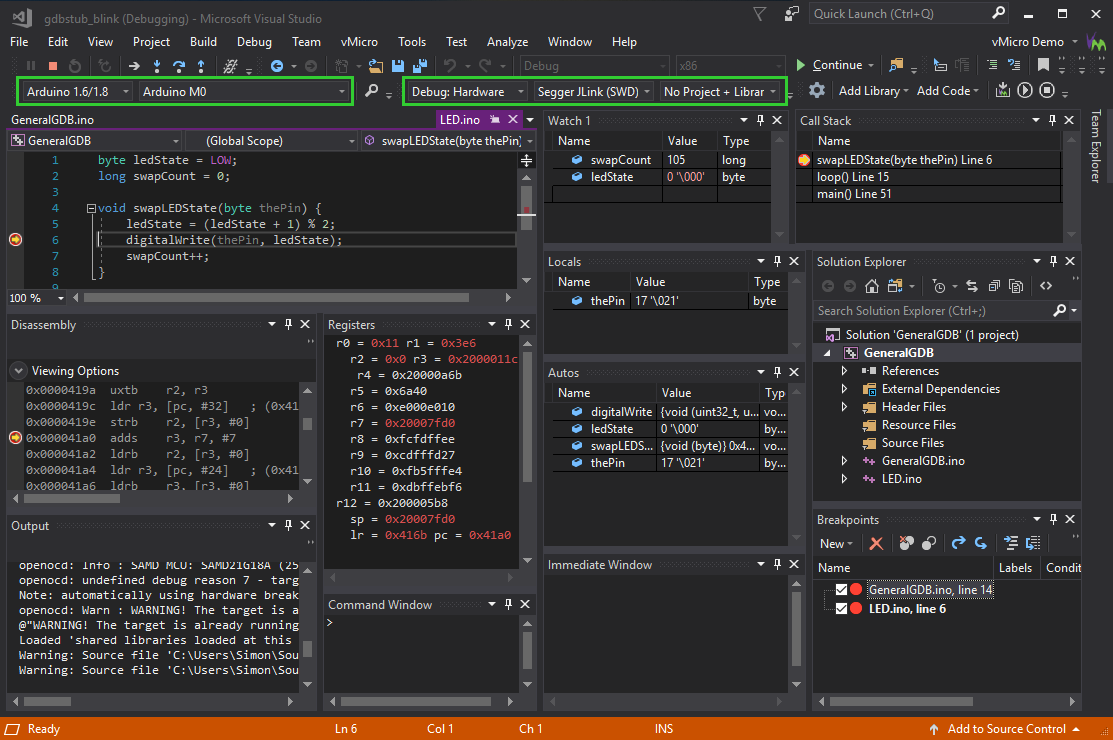Click Solution Explorer Home icon
The height and width of the screenshot is (740, 1113).
tap(872, 286)
